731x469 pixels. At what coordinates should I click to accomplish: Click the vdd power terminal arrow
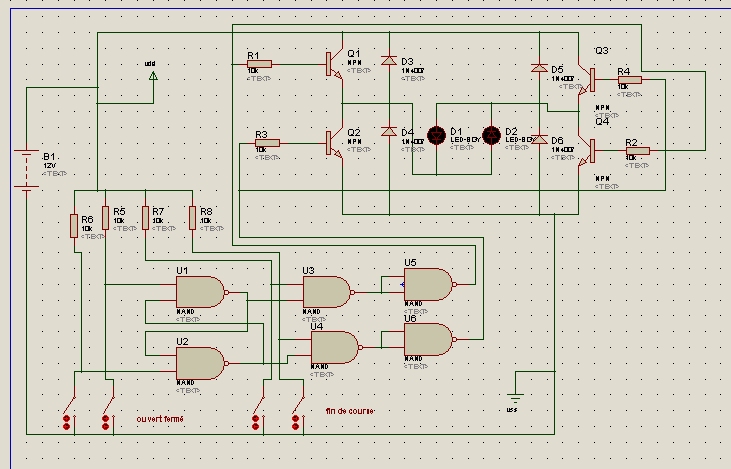[x=153, y=76]
